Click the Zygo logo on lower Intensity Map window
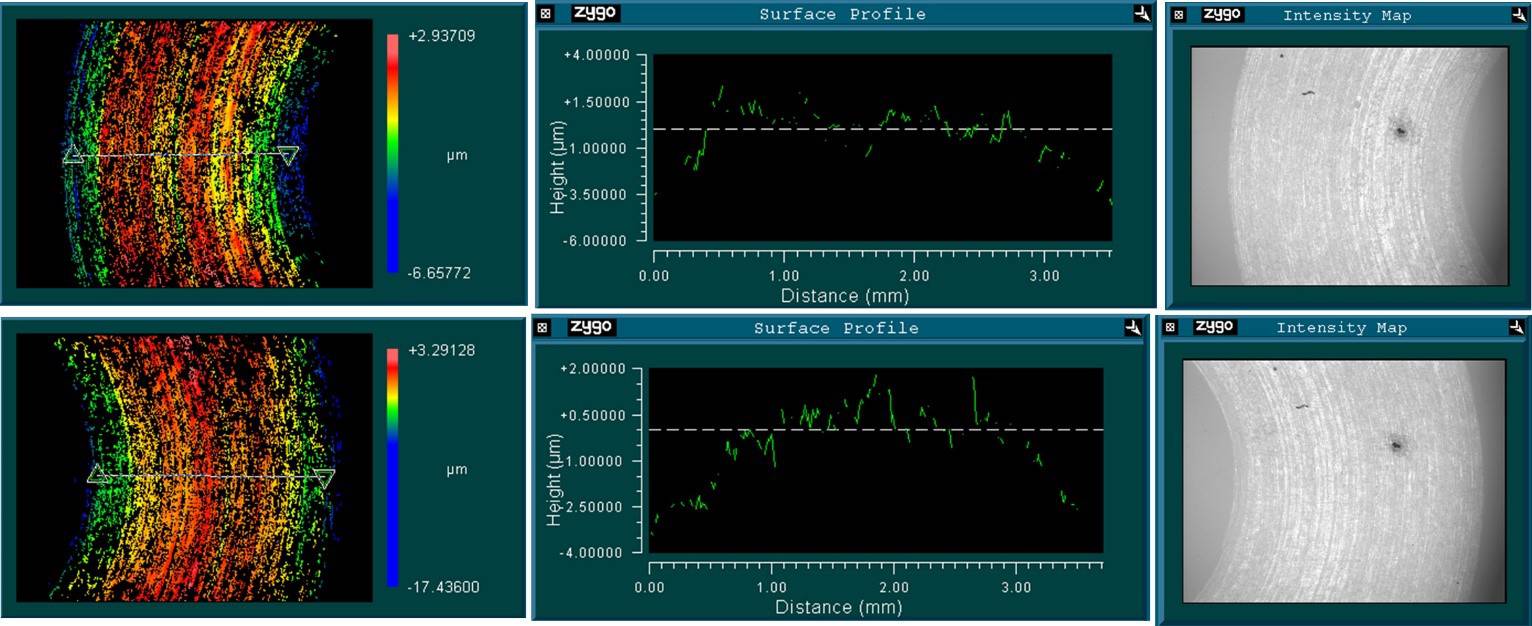 [1216, 327]
